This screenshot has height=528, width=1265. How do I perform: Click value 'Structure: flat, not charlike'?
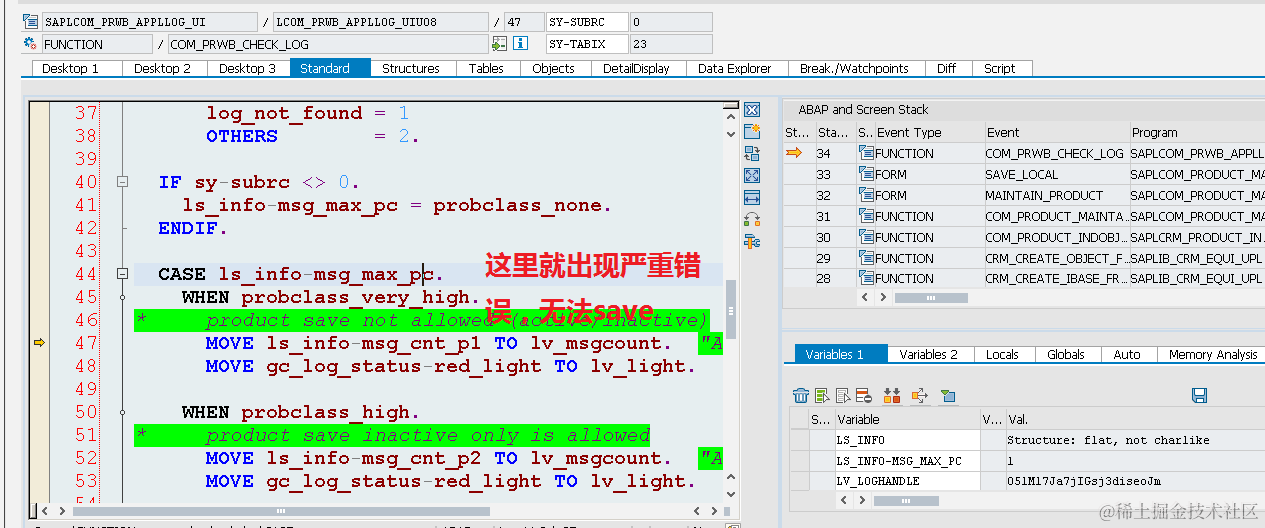(x=1108, y=440)
